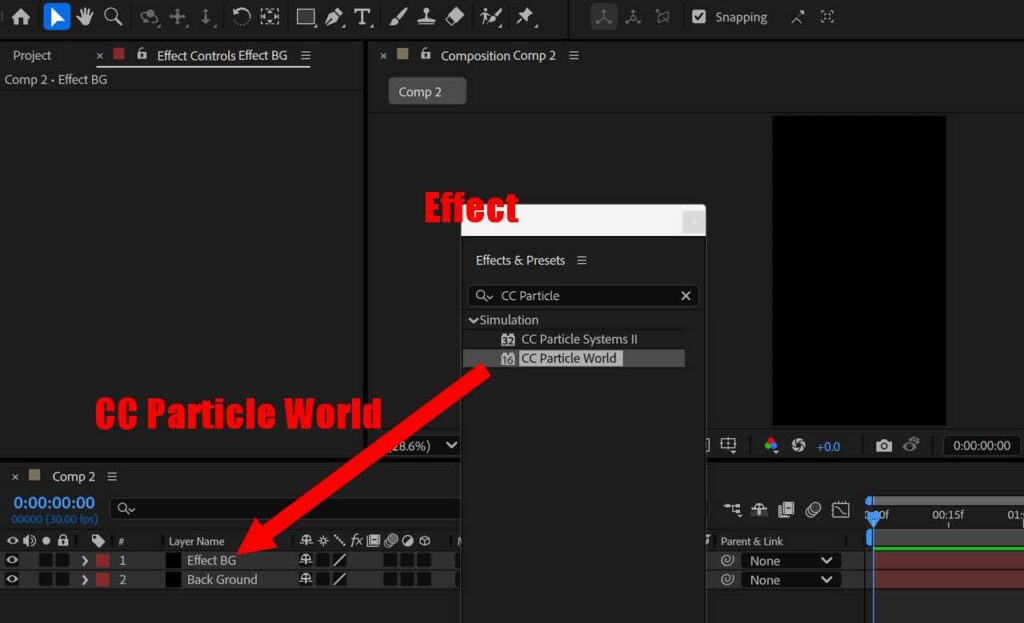Choose Local Axis mode icon
This screenshot has width=1024, height=623.
[x=603, y=17]
